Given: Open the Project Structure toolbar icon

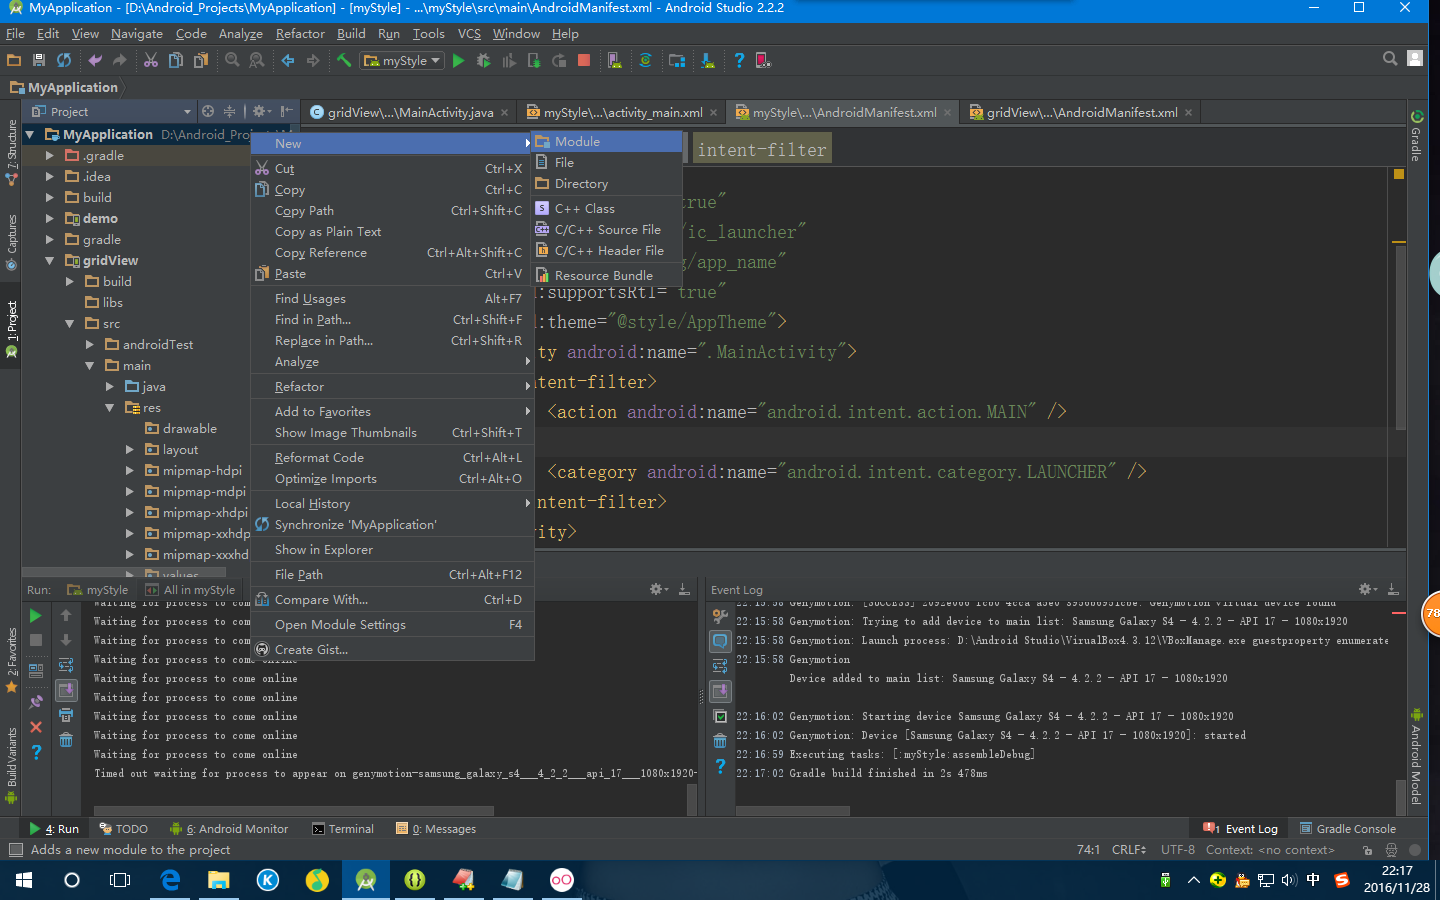Looking at the screenshot, I should click(x=677, y=61).
